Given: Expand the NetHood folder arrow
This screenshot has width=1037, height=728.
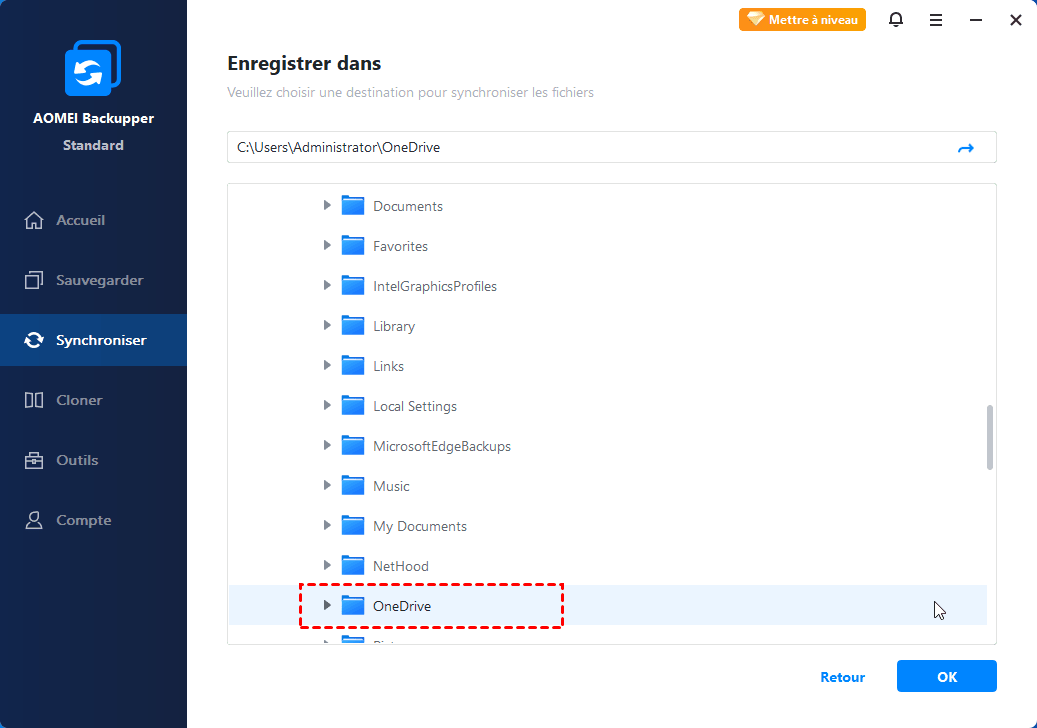Looking at the screenshot, I should (x=327, y=566).
